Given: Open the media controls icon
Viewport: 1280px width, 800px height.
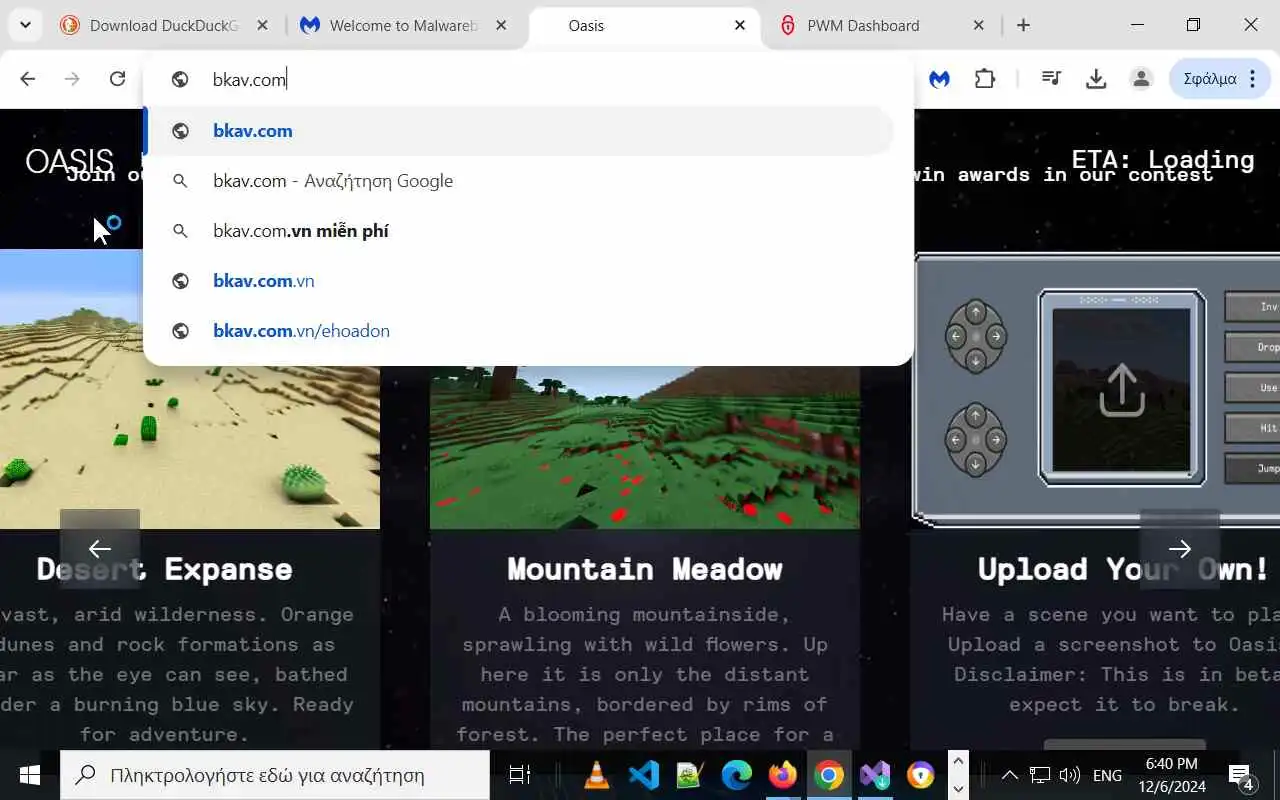Looking at the screenshot, I should click(x=1051, y=78).
